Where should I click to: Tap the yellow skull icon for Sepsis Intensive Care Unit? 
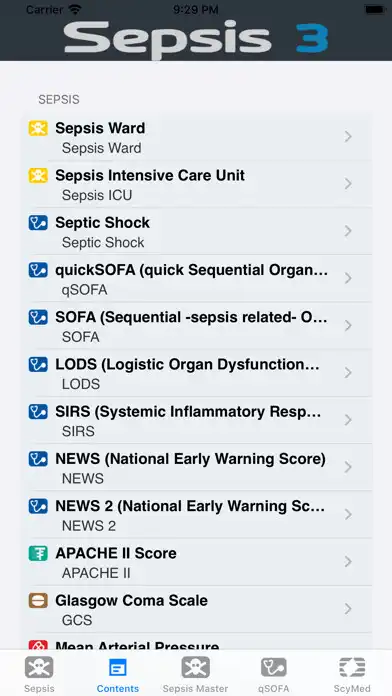click(38, 175)
